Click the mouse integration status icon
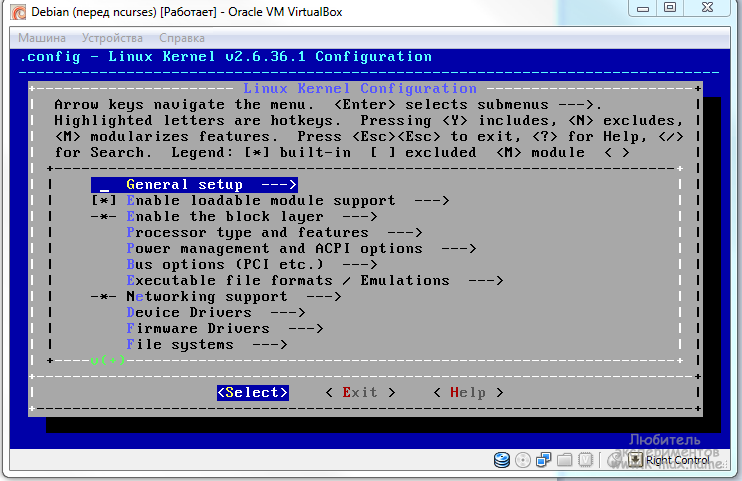The height and width of the screenshot is (481, 742). point(615,460)
